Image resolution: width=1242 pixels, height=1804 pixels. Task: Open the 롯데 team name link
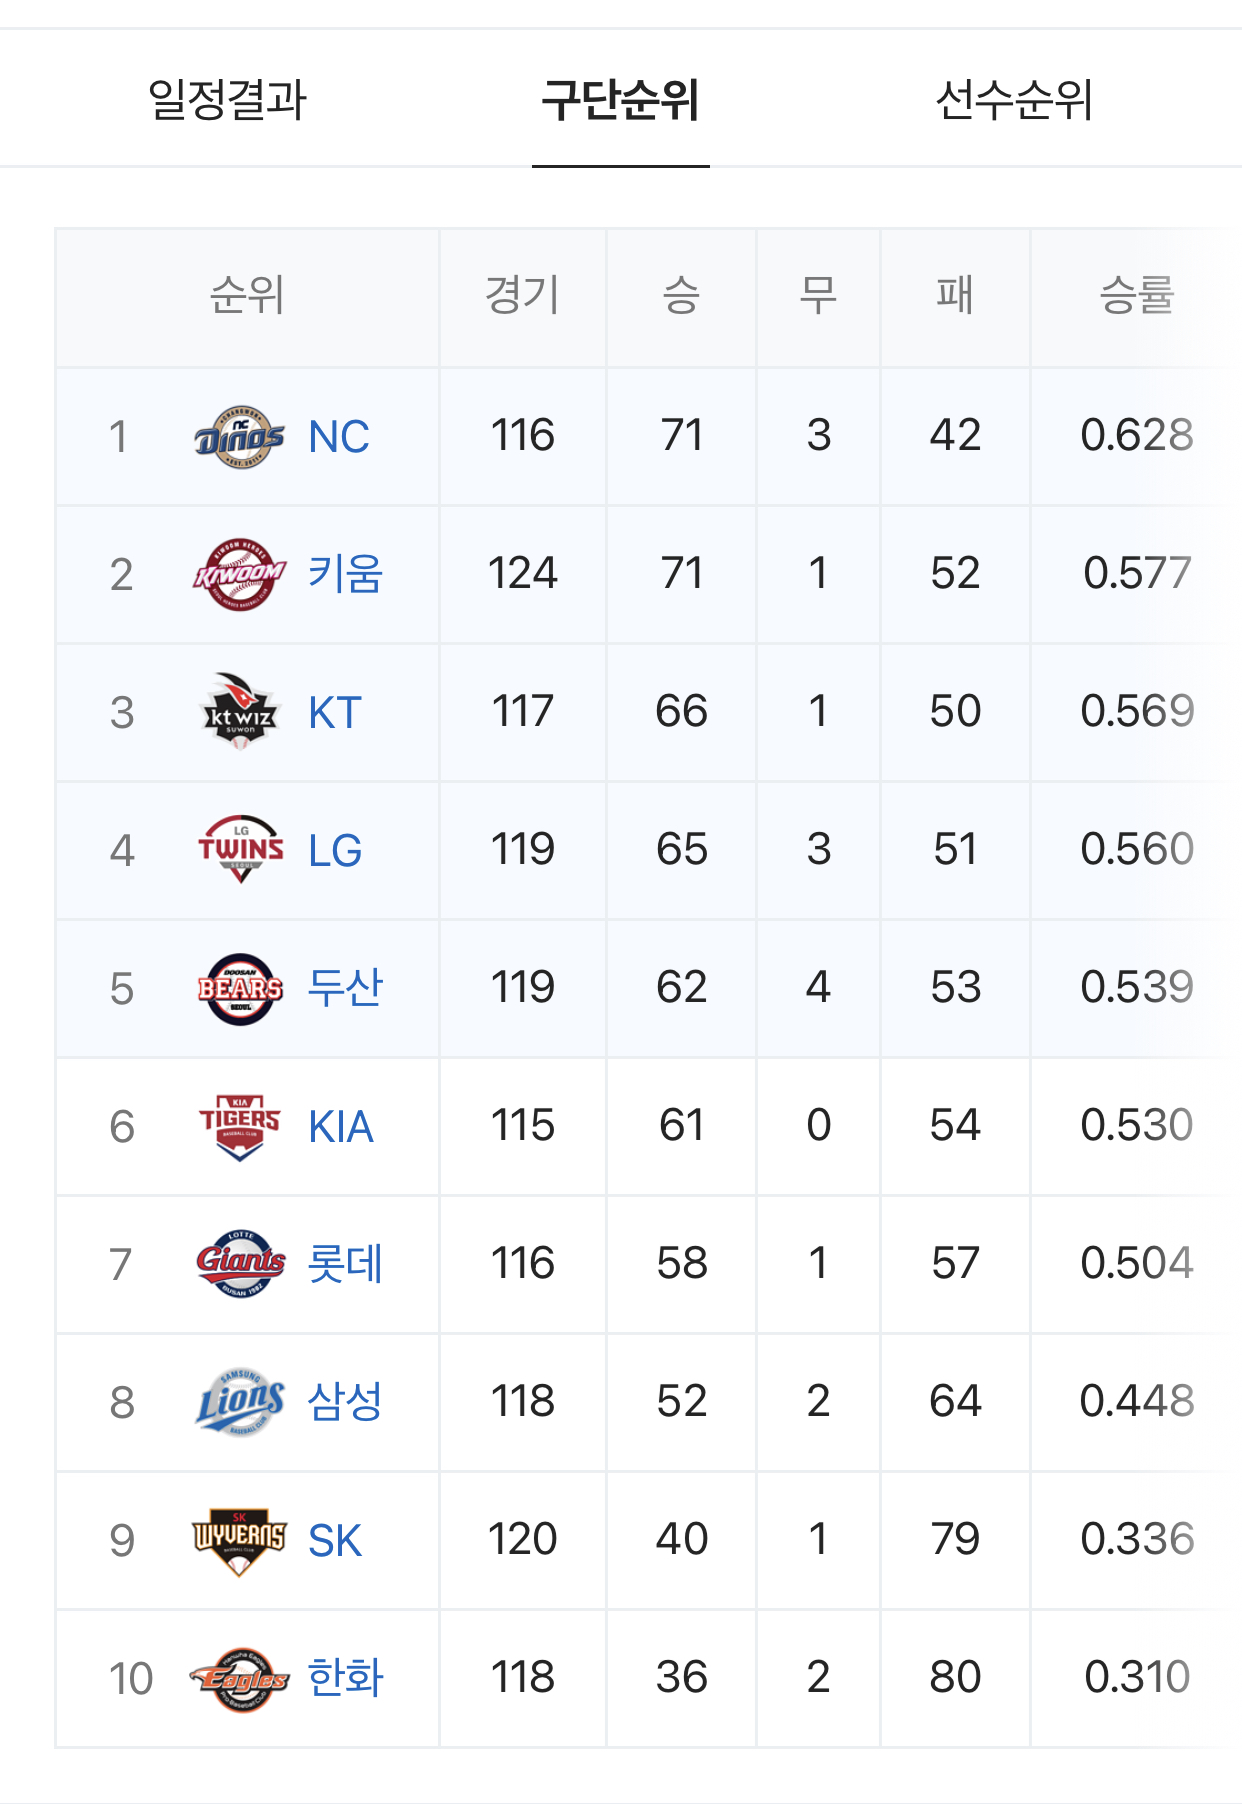345,1264
